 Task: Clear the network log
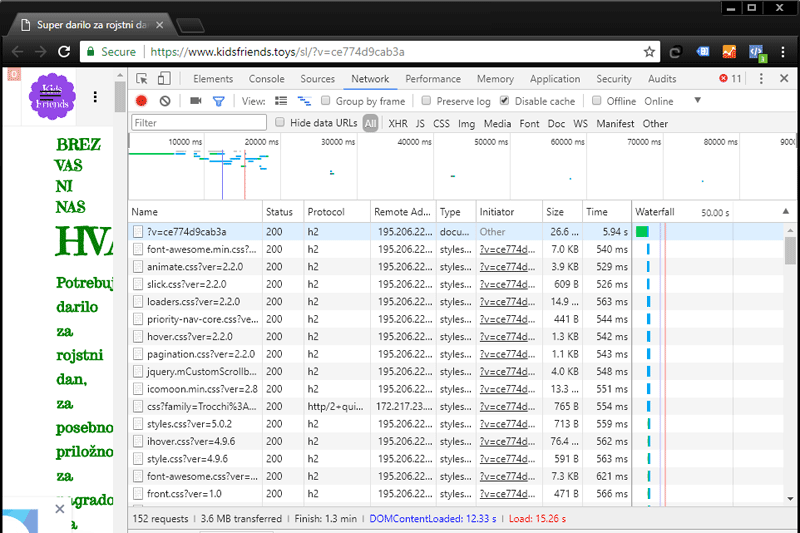pyautogui.click(x=165, y=101)
